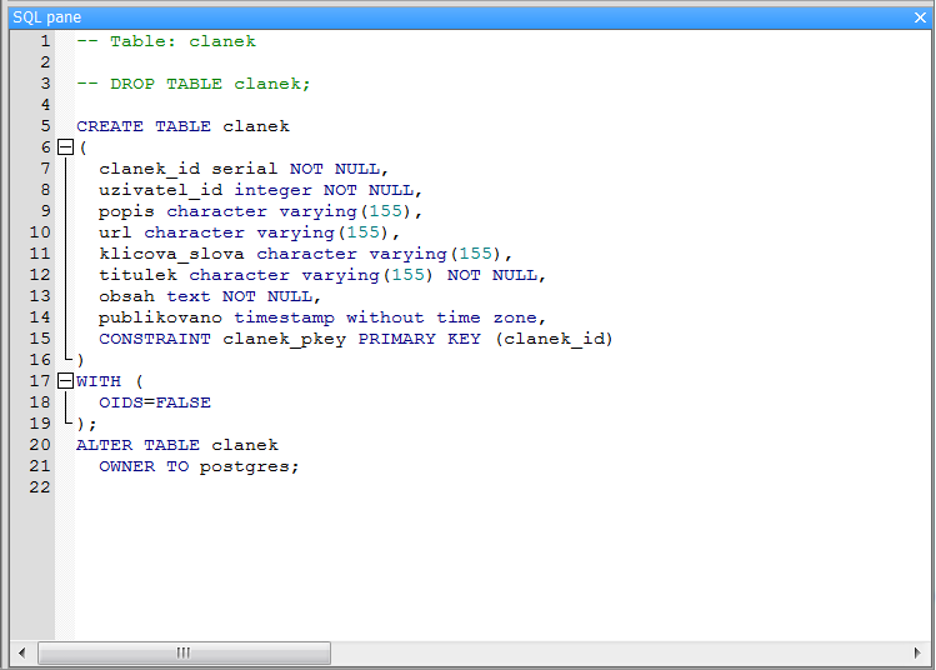
Task: Click the 'url character varying(155),' line
Action: (249, 233)
